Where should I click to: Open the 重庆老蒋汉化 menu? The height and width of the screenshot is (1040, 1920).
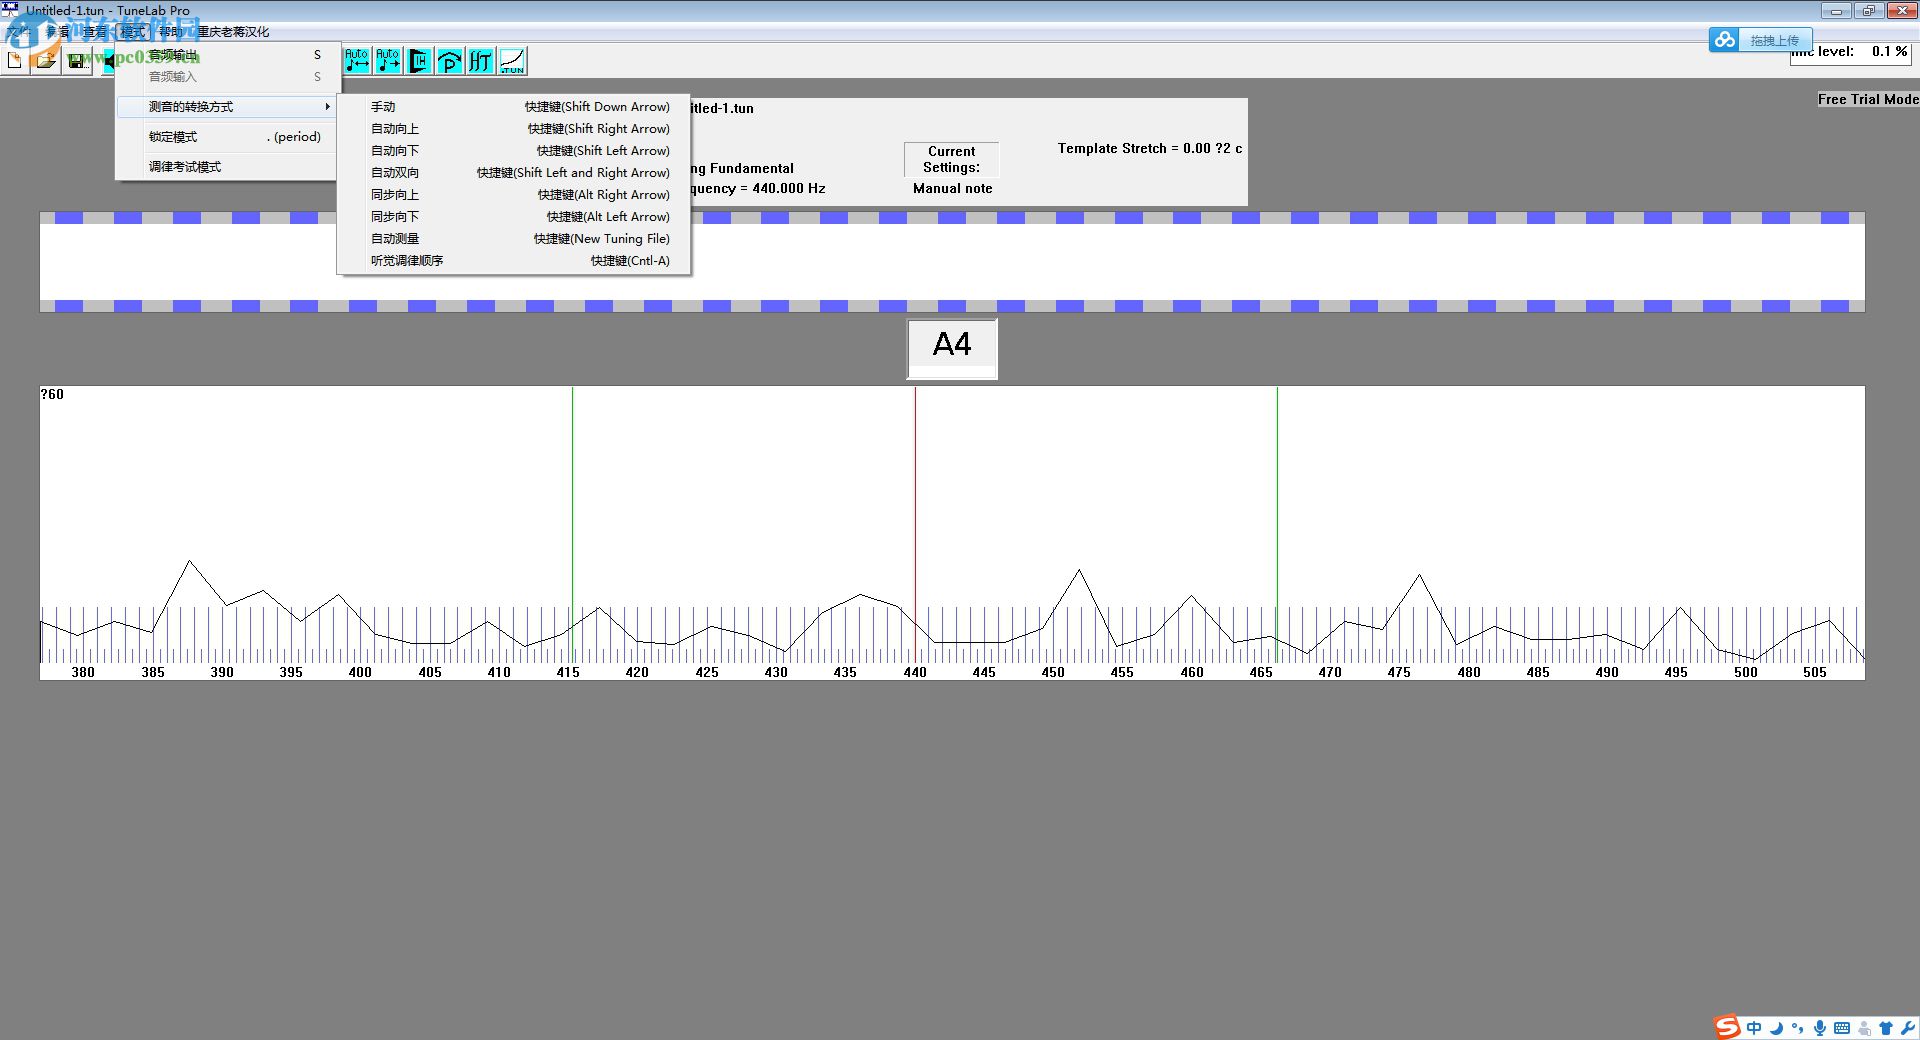tap(233, 32)
